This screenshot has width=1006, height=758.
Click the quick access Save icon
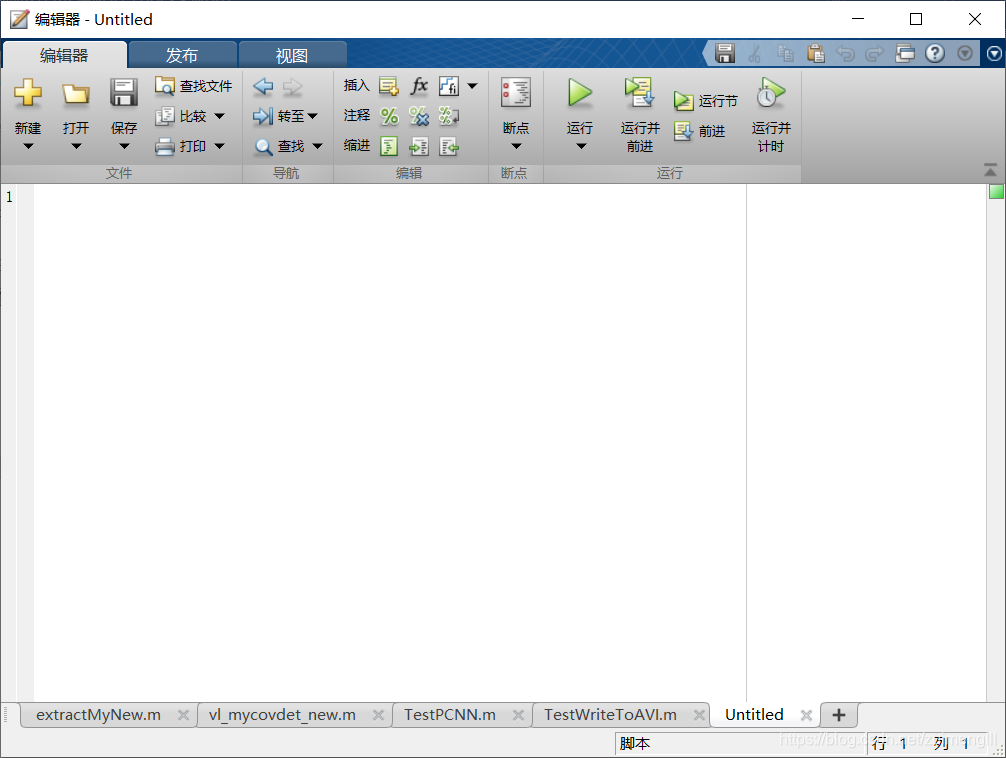tap(725, 53)
